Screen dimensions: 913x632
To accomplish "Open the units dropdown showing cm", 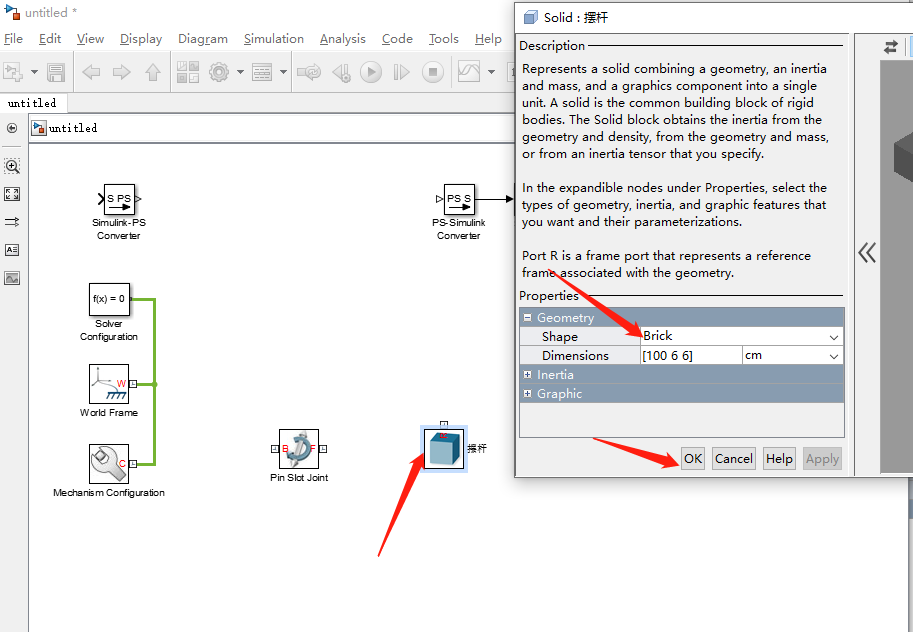I will (834, 355).
